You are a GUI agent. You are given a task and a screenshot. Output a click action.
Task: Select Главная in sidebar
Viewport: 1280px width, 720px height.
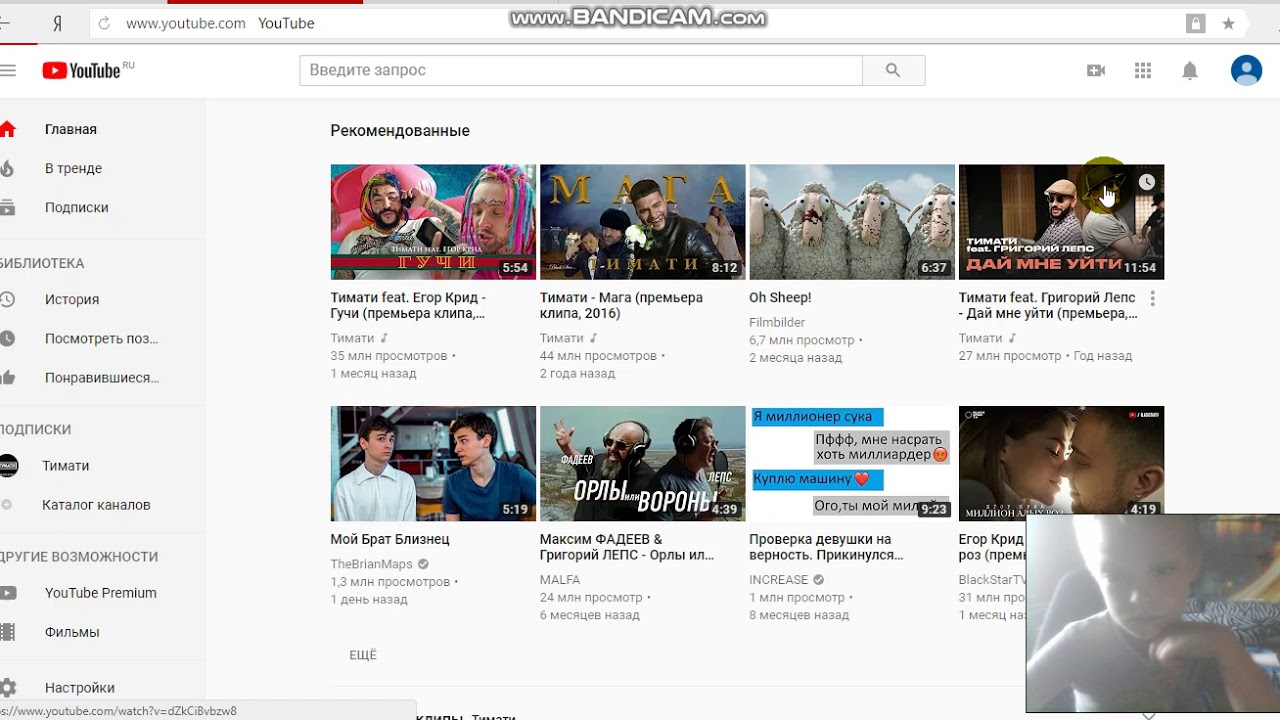point(71,129)
